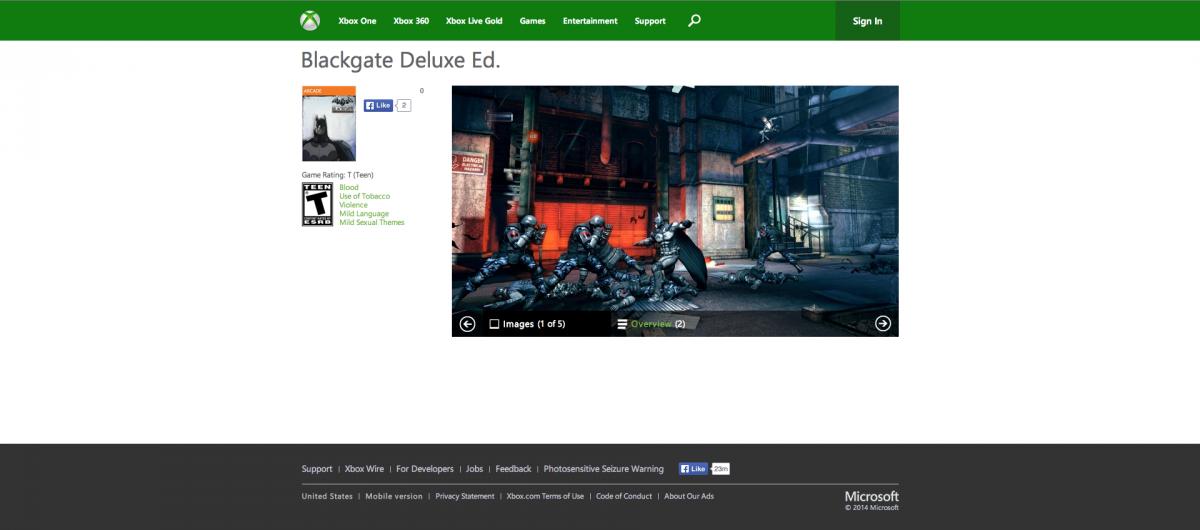Click the footer like count bubble 23m

coord(720,468)
